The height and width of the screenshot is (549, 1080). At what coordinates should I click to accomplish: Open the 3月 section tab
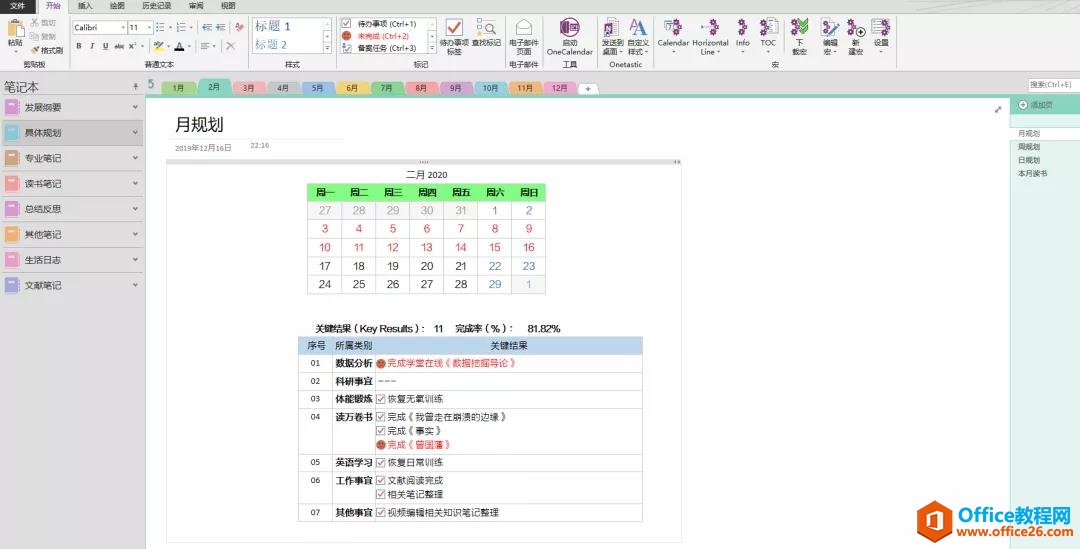click(249, 88)
